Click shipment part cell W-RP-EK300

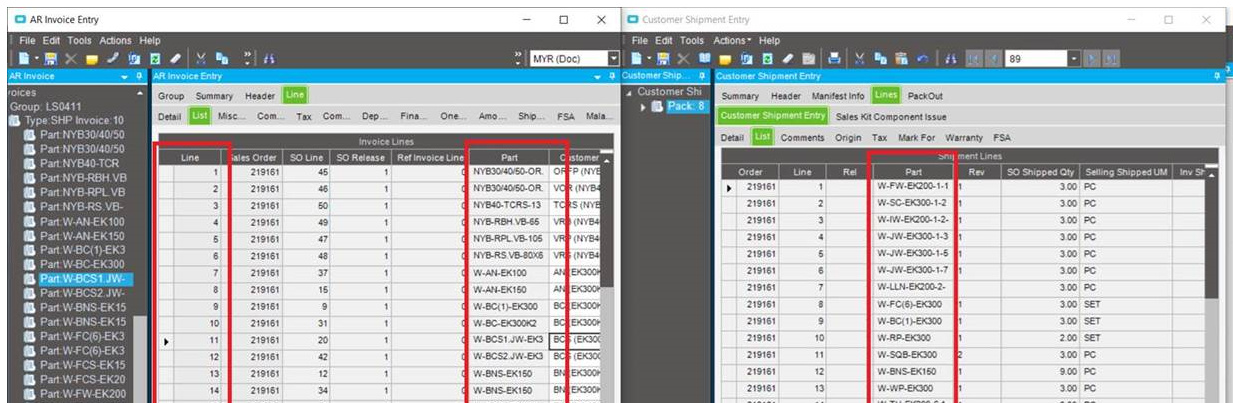click(914, 338)
